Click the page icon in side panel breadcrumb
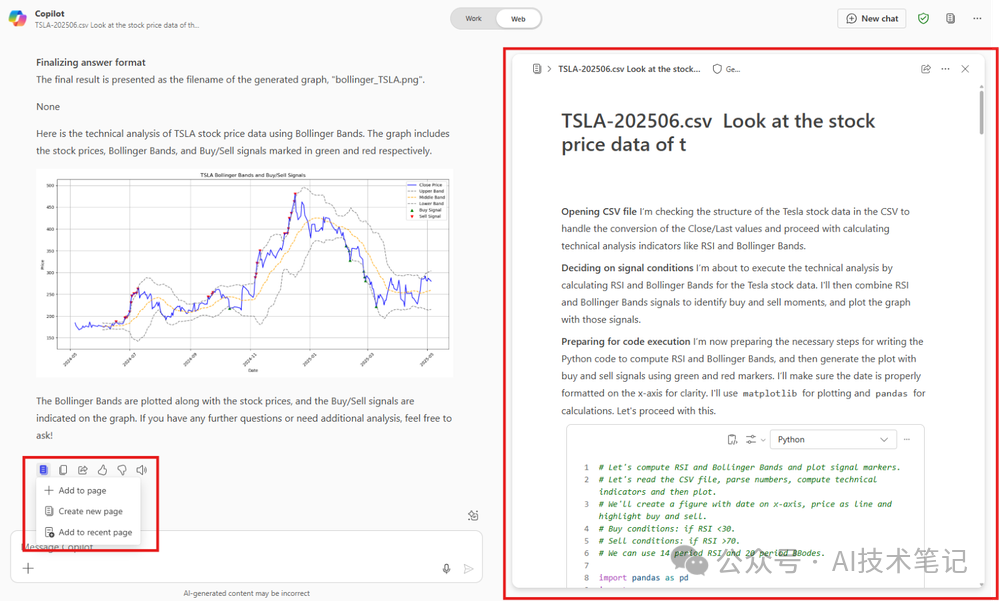The image size is (999, 601). tap(537, 69)
